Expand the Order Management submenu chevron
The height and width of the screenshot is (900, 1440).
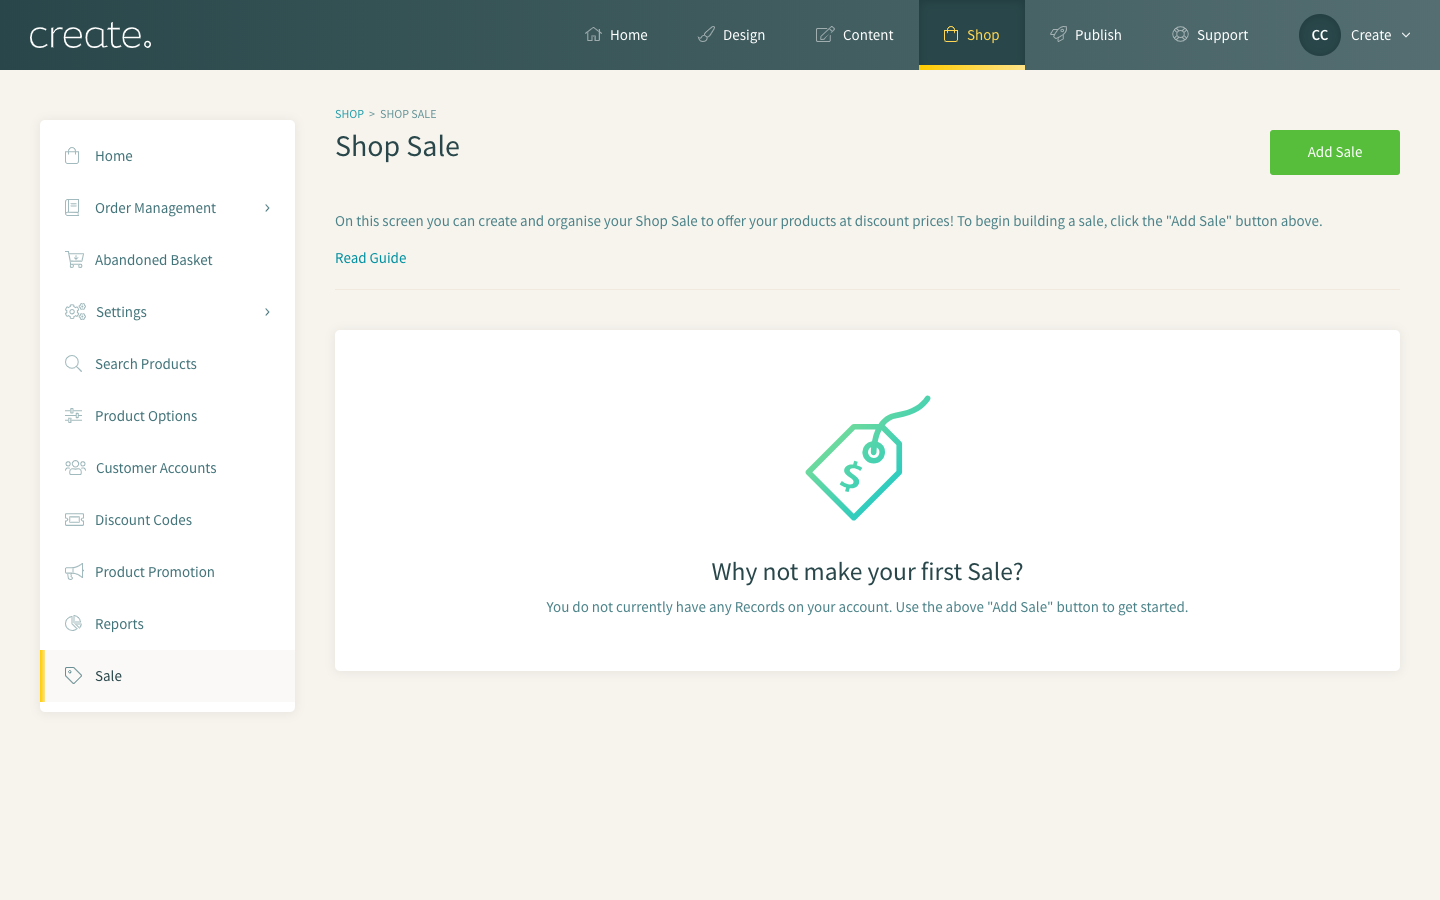click(x=267, y=208)
